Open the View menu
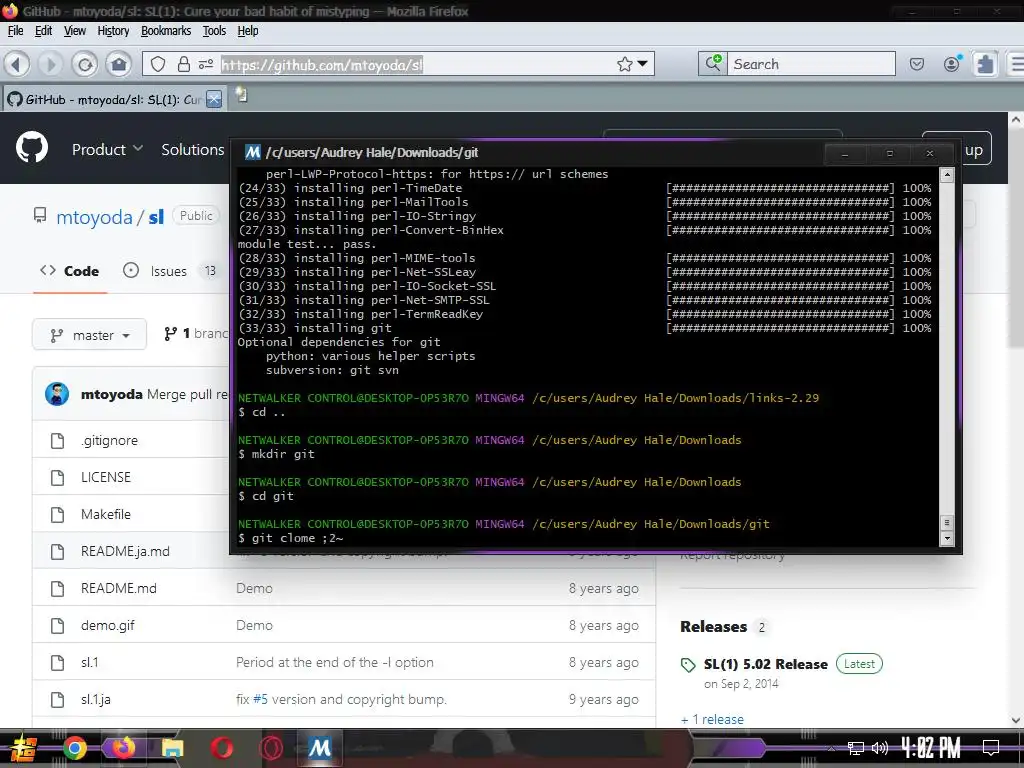The height and width of the screenshot is (768, 1024). pos(74,31)
